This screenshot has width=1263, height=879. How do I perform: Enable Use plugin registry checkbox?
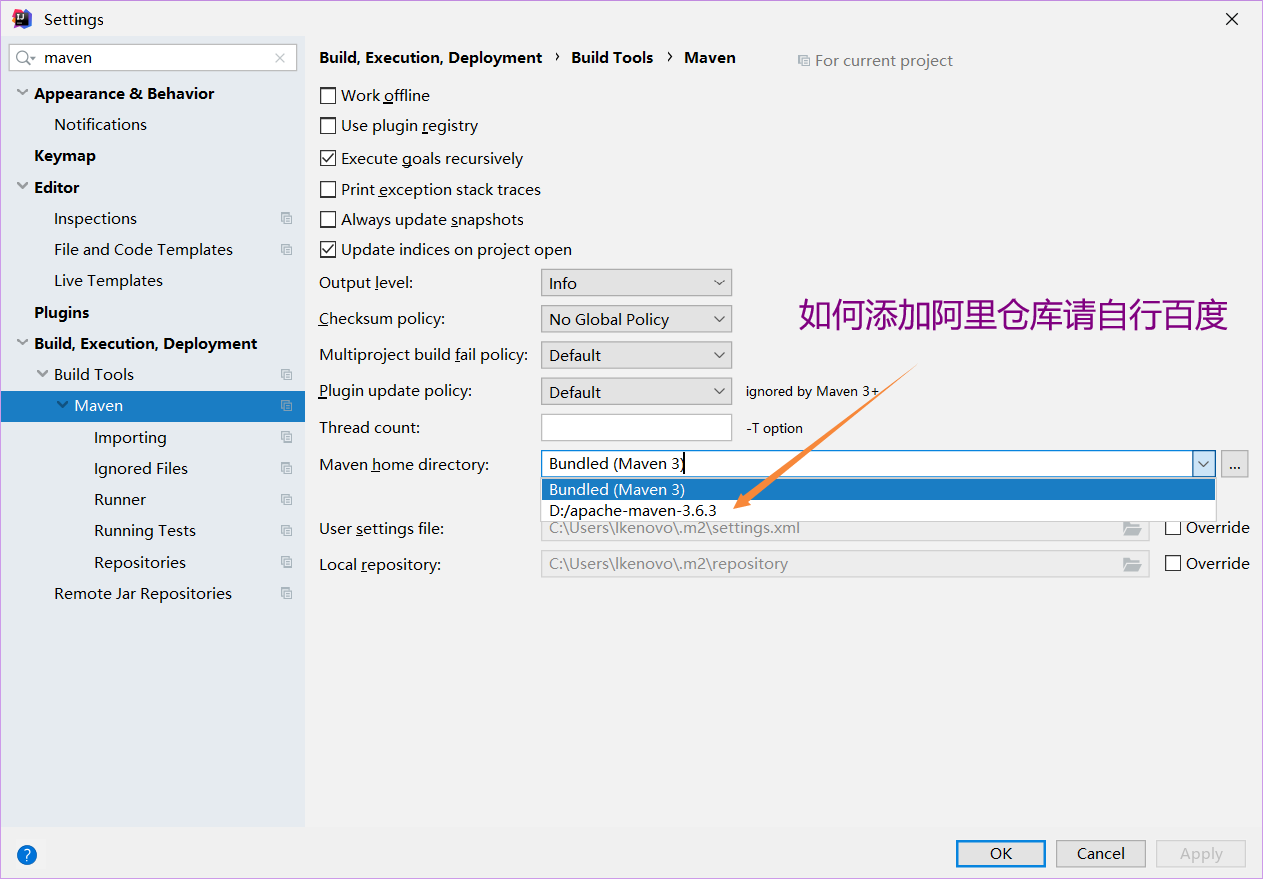[327, 126]
